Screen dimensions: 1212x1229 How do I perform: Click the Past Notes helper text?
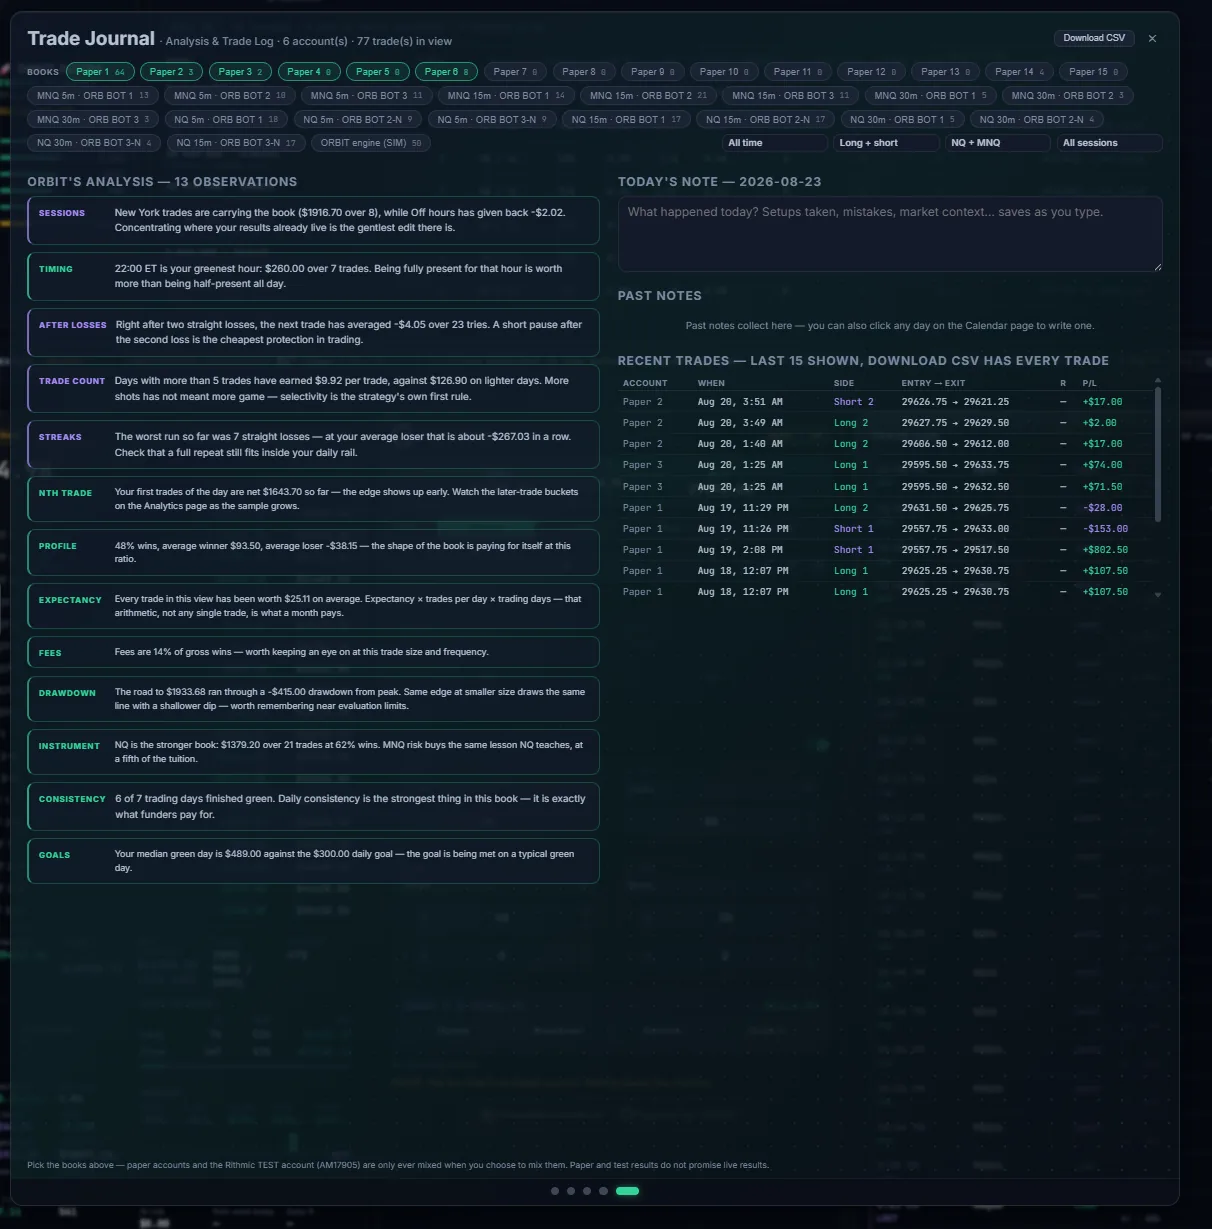point(890,326)
